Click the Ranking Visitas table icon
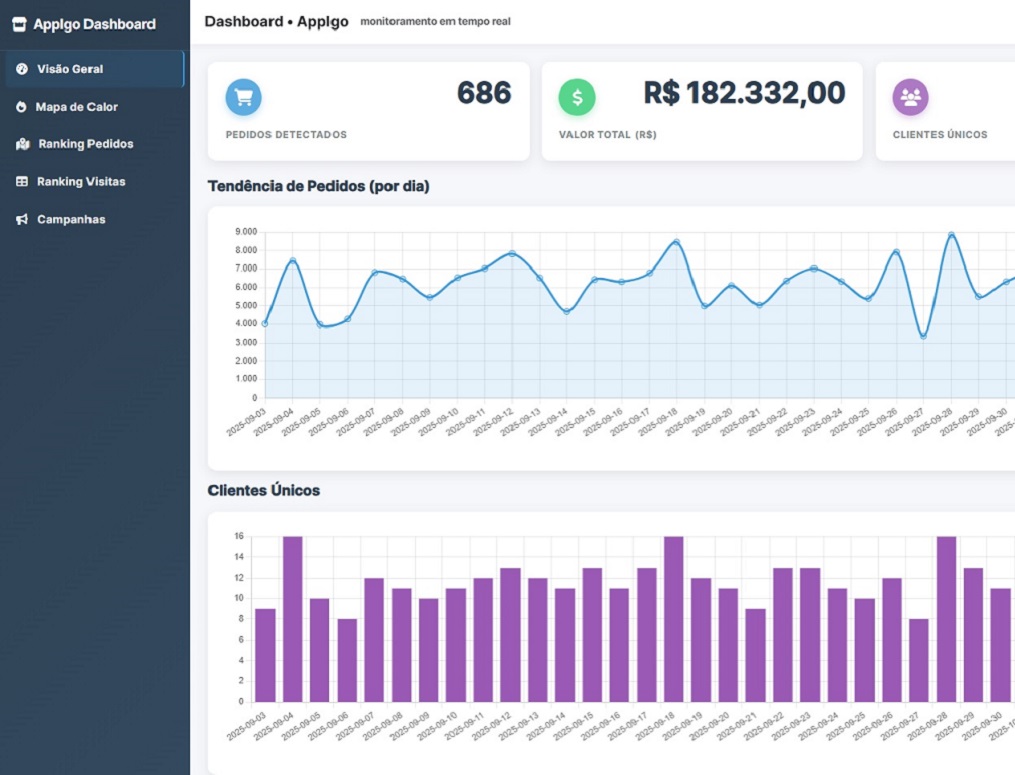Viewport: 1015px width, 775px height. tap(22, 182)
